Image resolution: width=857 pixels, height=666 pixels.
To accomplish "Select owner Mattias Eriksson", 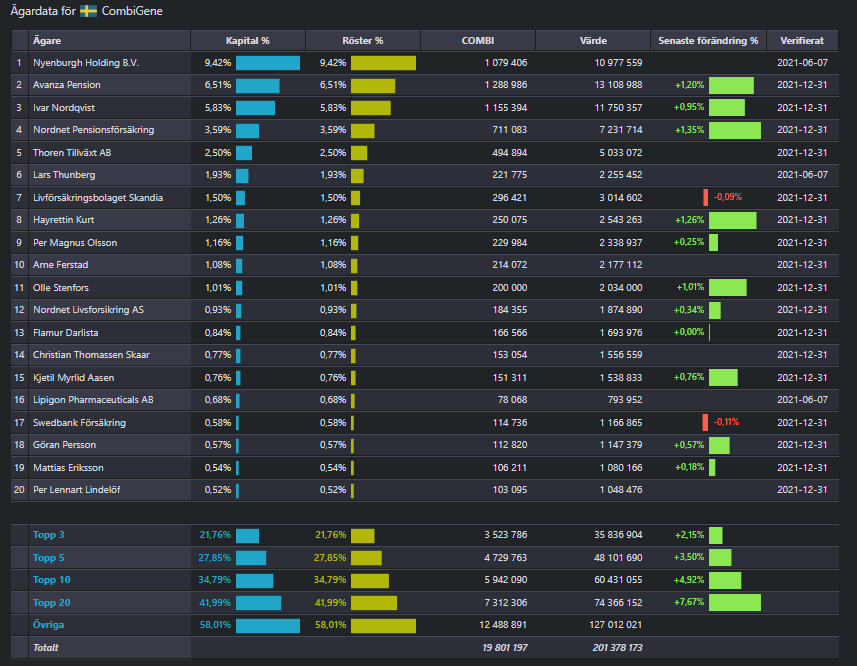I will coord(68,468).
